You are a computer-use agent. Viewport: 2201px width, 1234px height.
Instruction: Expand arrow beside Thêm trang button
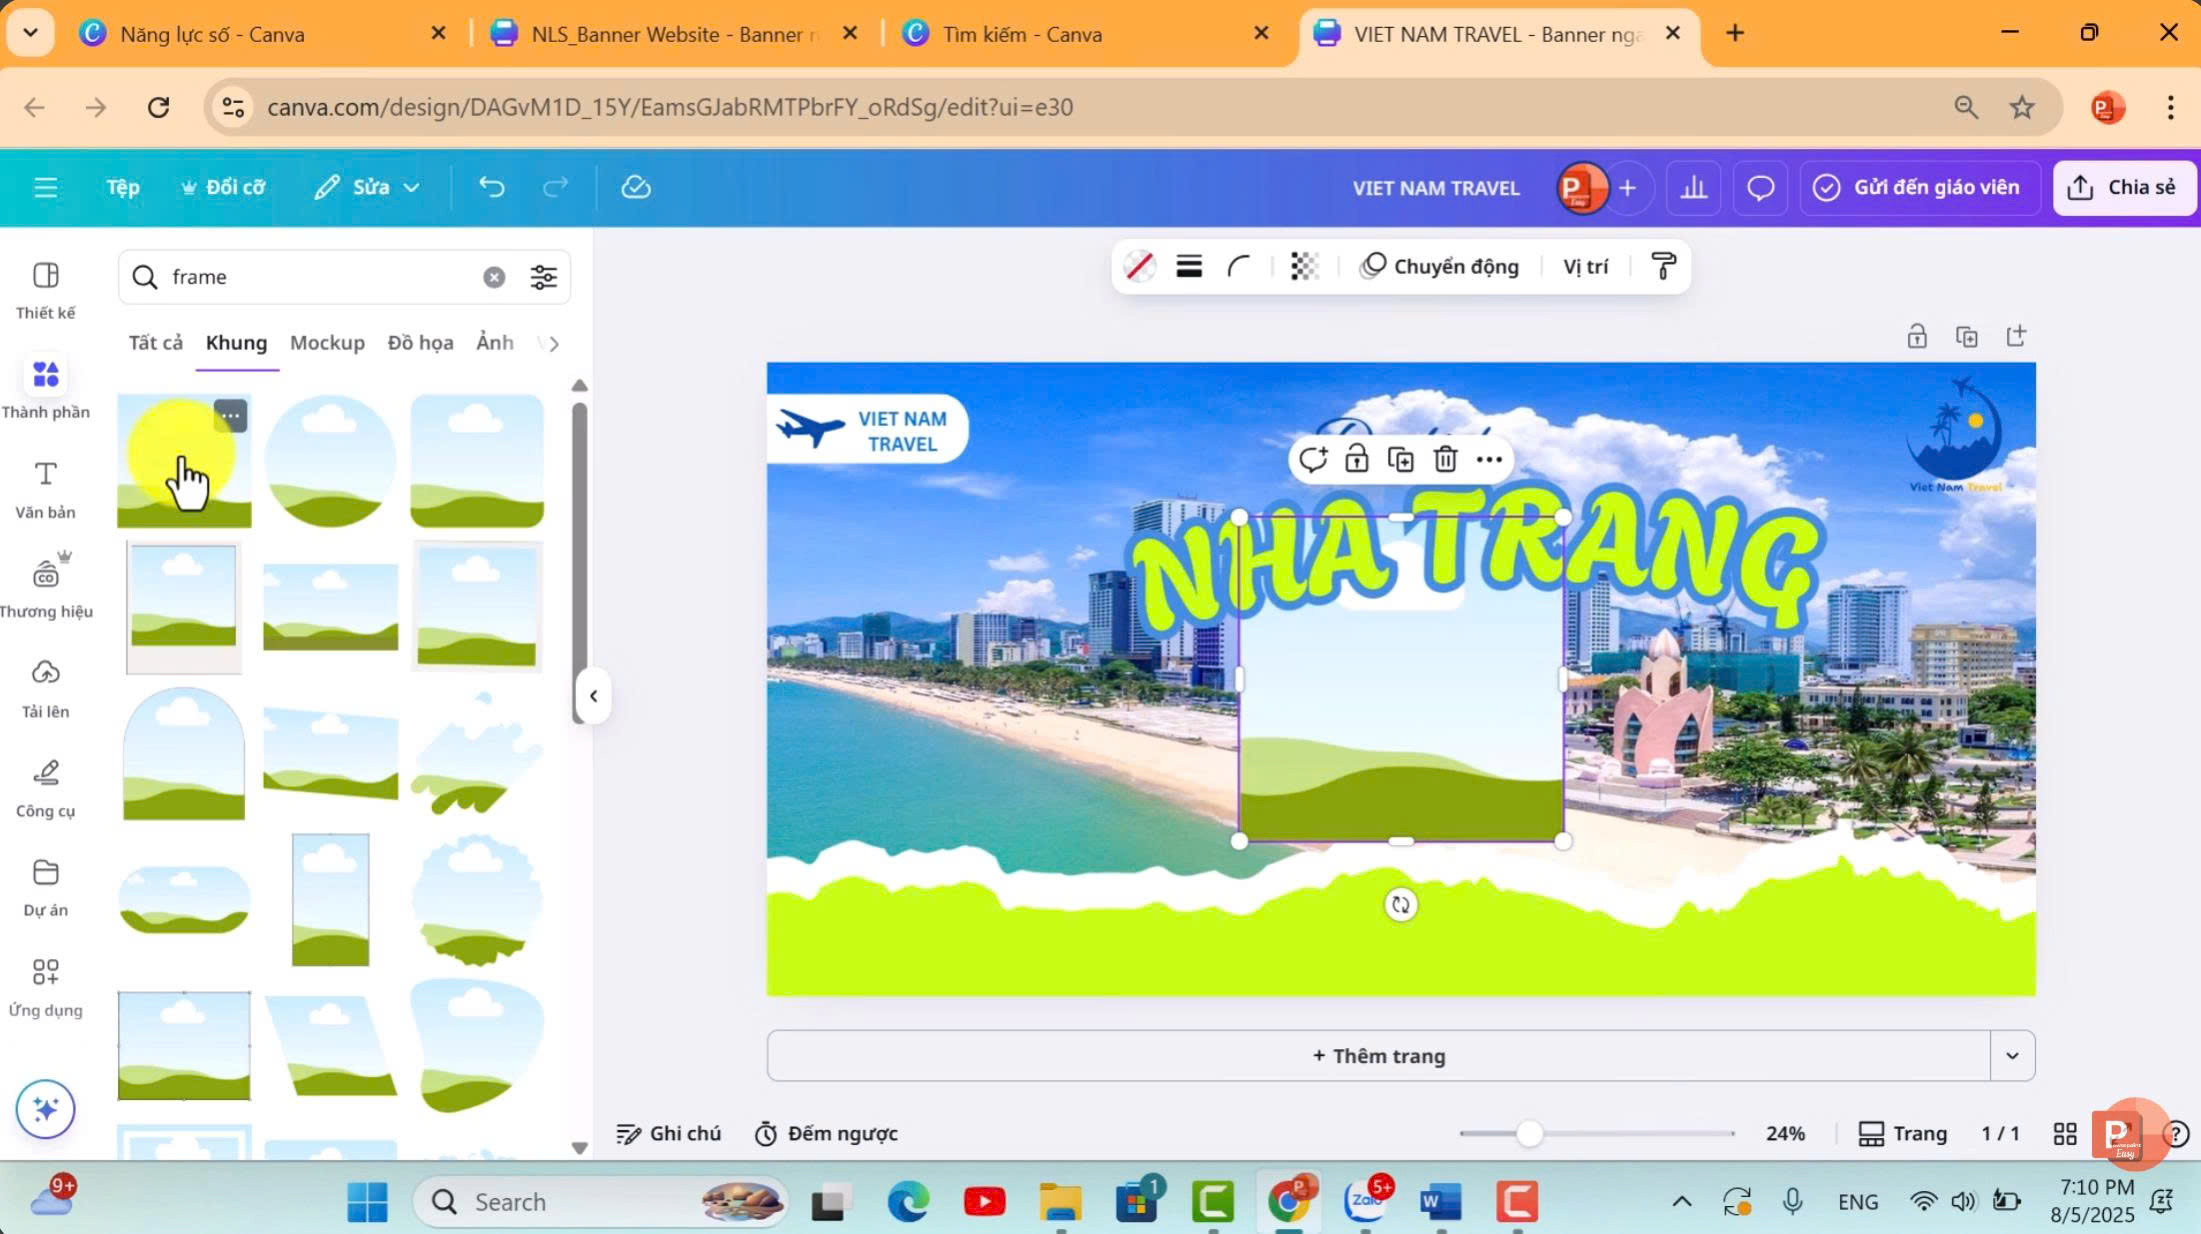2012,1056
